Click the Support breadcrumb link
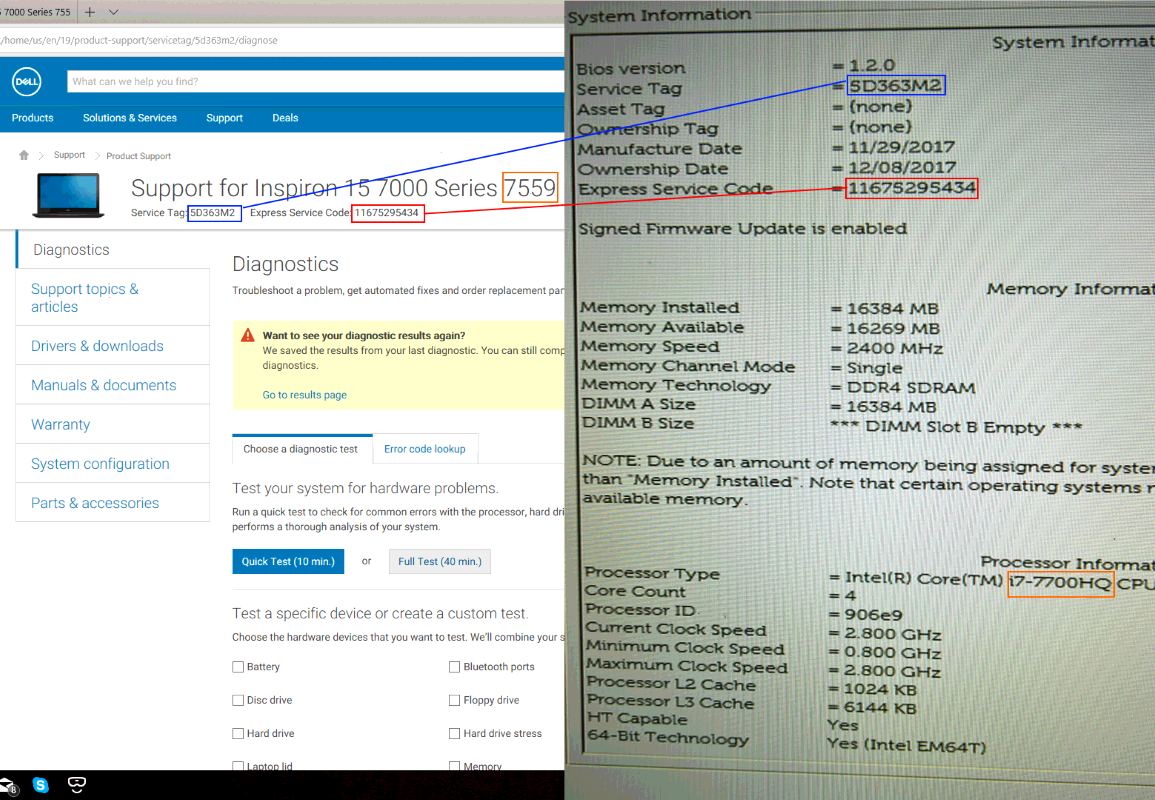 (69, 155)
